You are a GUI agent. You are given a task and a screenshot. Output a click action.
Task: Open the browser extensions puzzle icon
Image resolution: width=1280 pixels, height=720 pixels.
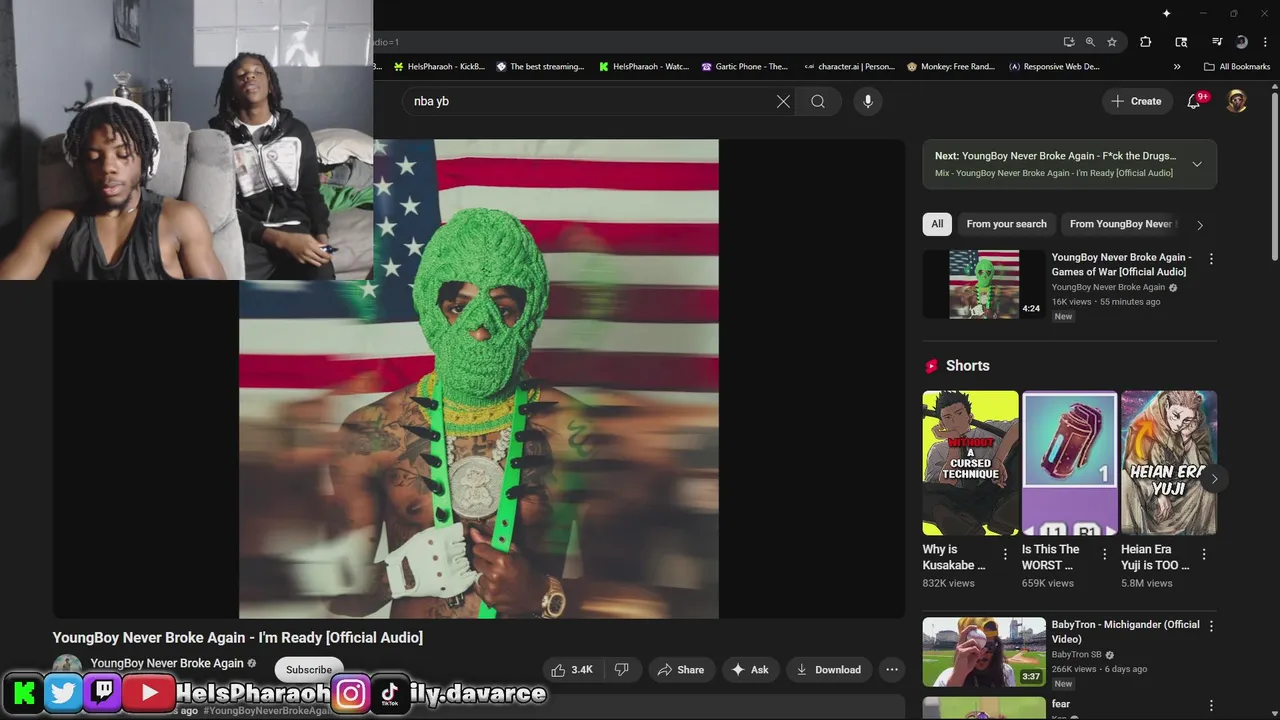click(1146, 42)
